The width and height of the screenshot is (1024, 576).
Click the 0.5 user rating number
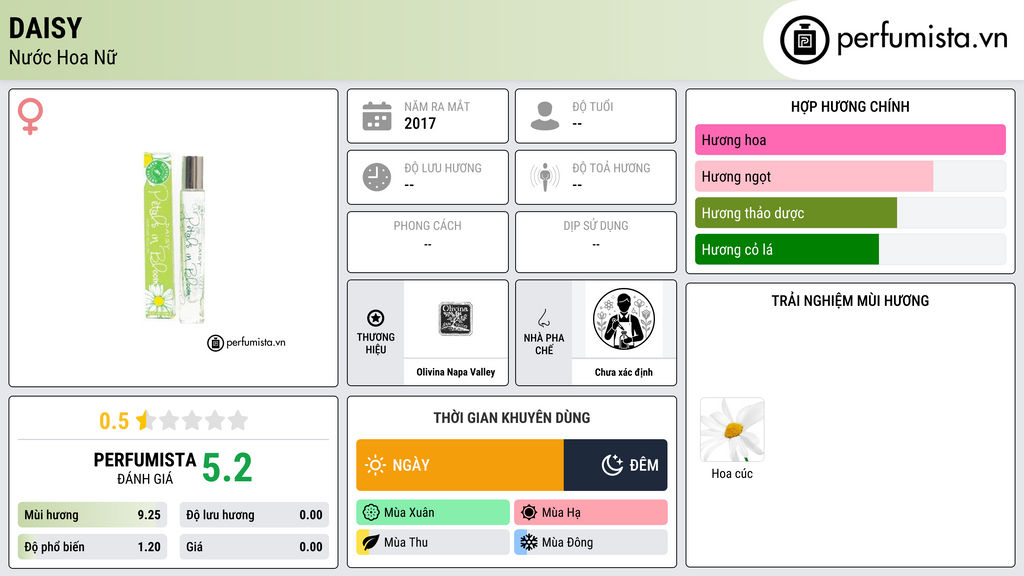click(x=114, y=421)
